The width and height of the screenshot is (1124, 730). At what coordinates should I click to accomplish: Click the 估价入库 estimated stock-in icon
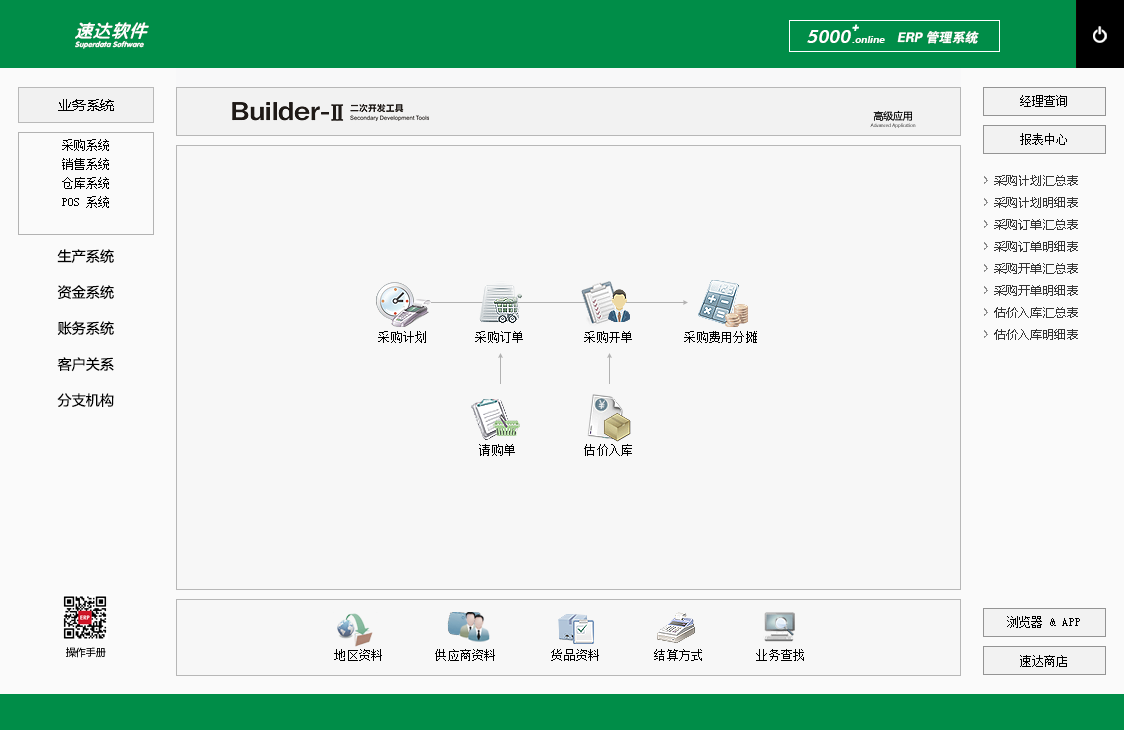pos(608,419)
